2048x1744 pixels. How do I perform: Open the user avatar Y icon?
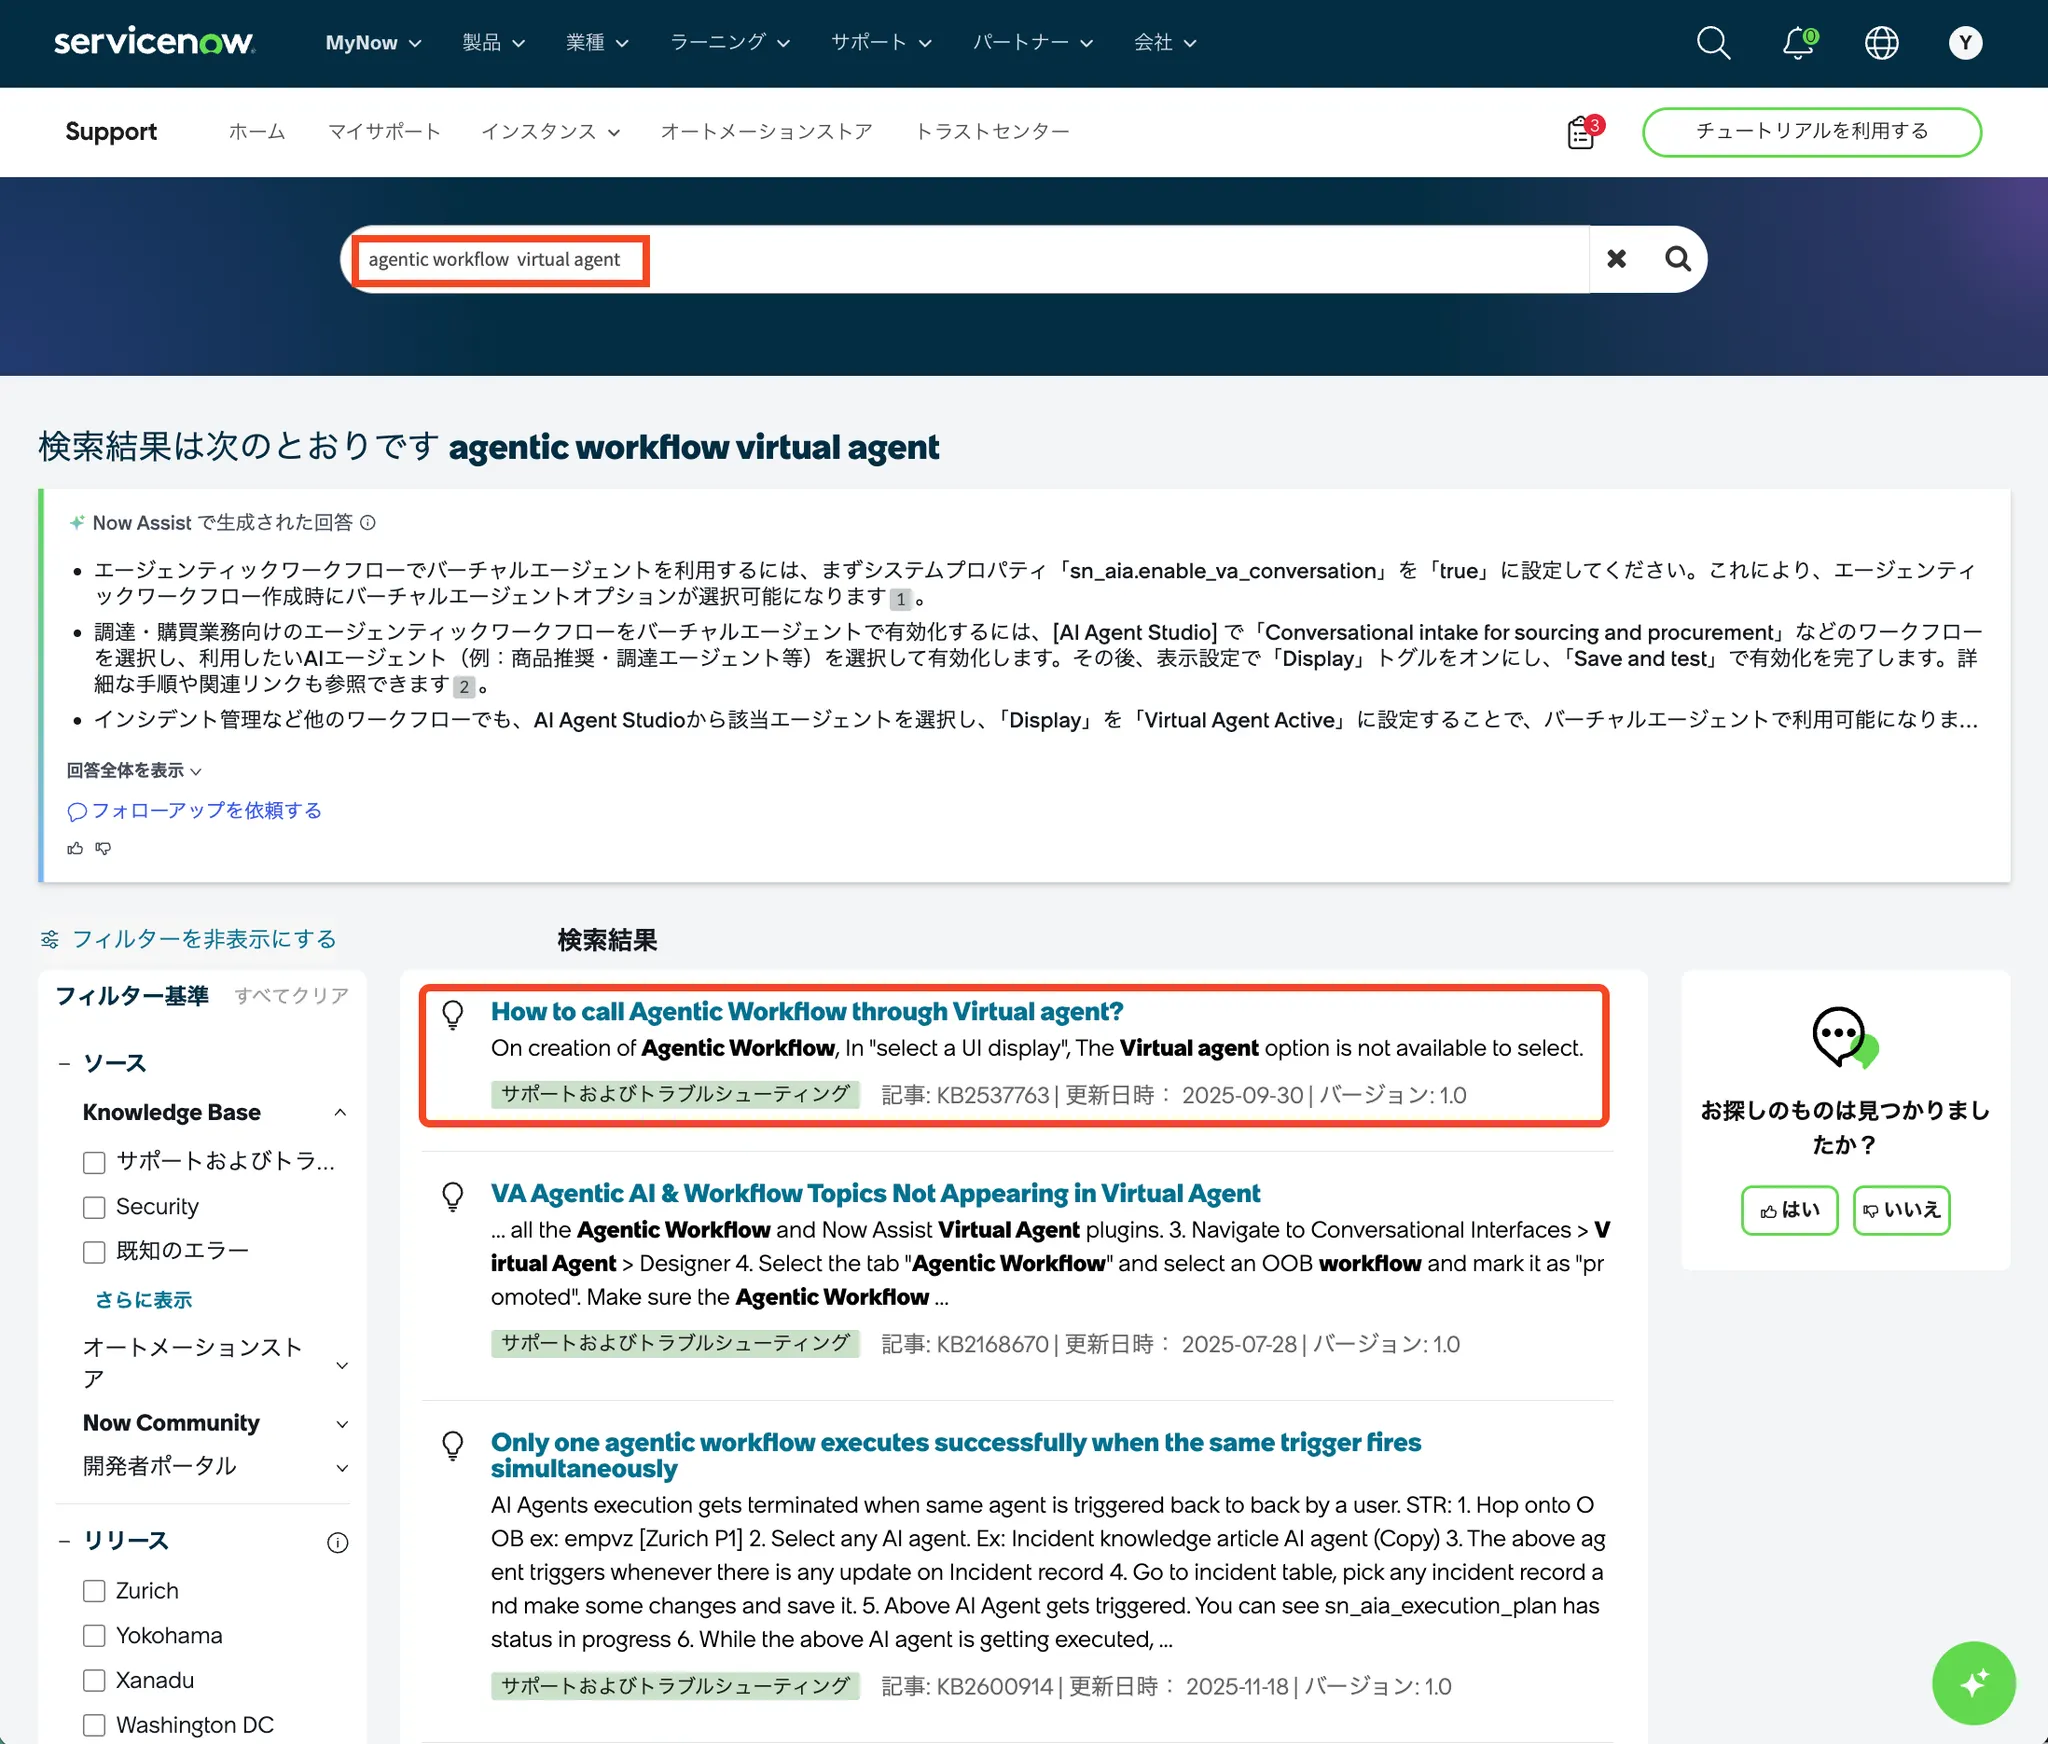coord(1964,43)
